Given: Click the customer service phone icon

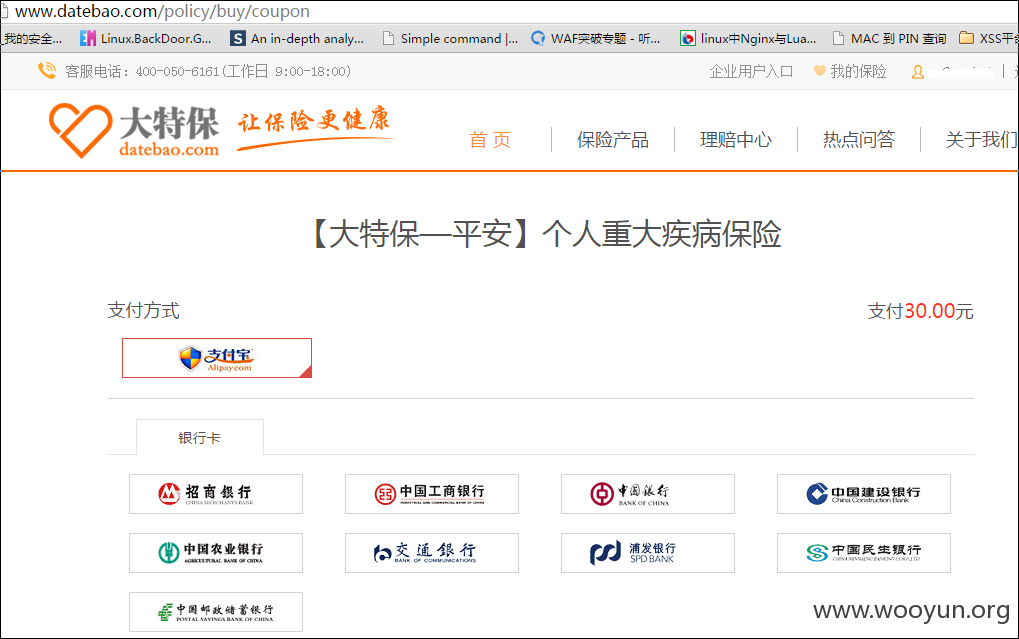Looking at the screenshot, I should [47, 70].
